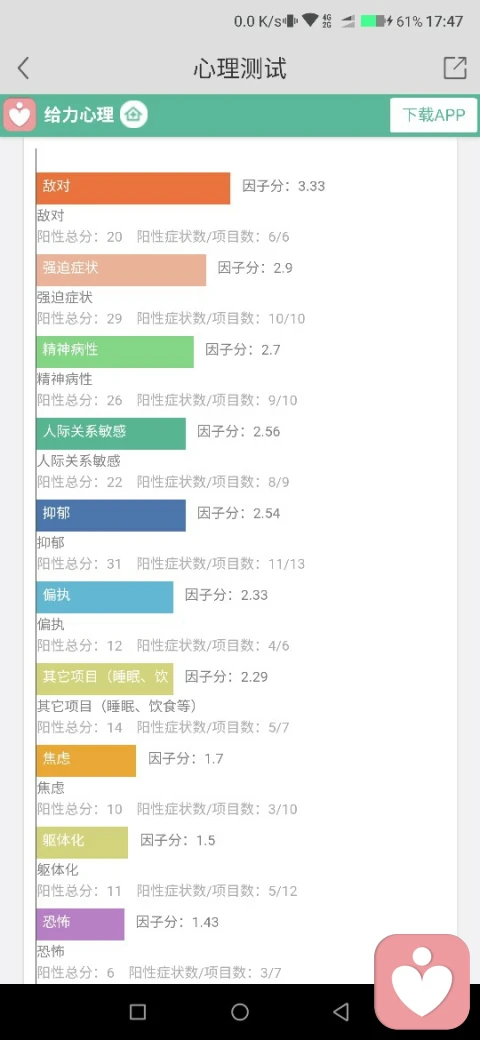Select the purple 恐怖 bar
This screenshot has height=1040, width=480.
80,924
